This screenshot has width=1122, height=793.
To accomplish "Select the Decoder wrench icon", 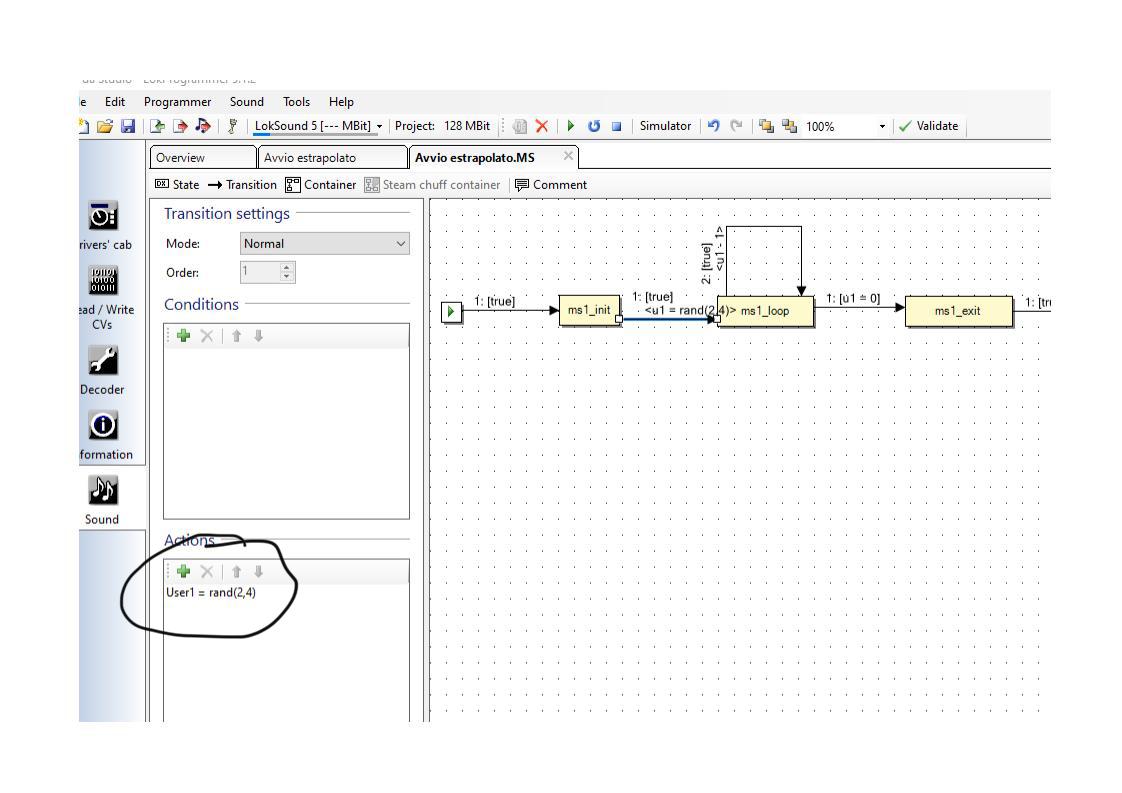I will coord(103,361).
